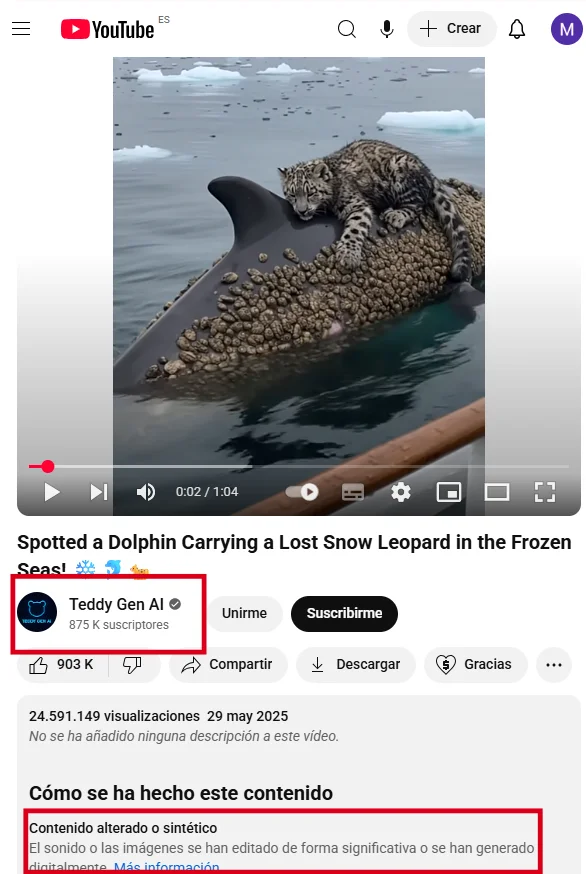The height and width of the screenshot is (874, 586).
Task: Toggle the autoplay switch
Action: [x=302, y=492]
